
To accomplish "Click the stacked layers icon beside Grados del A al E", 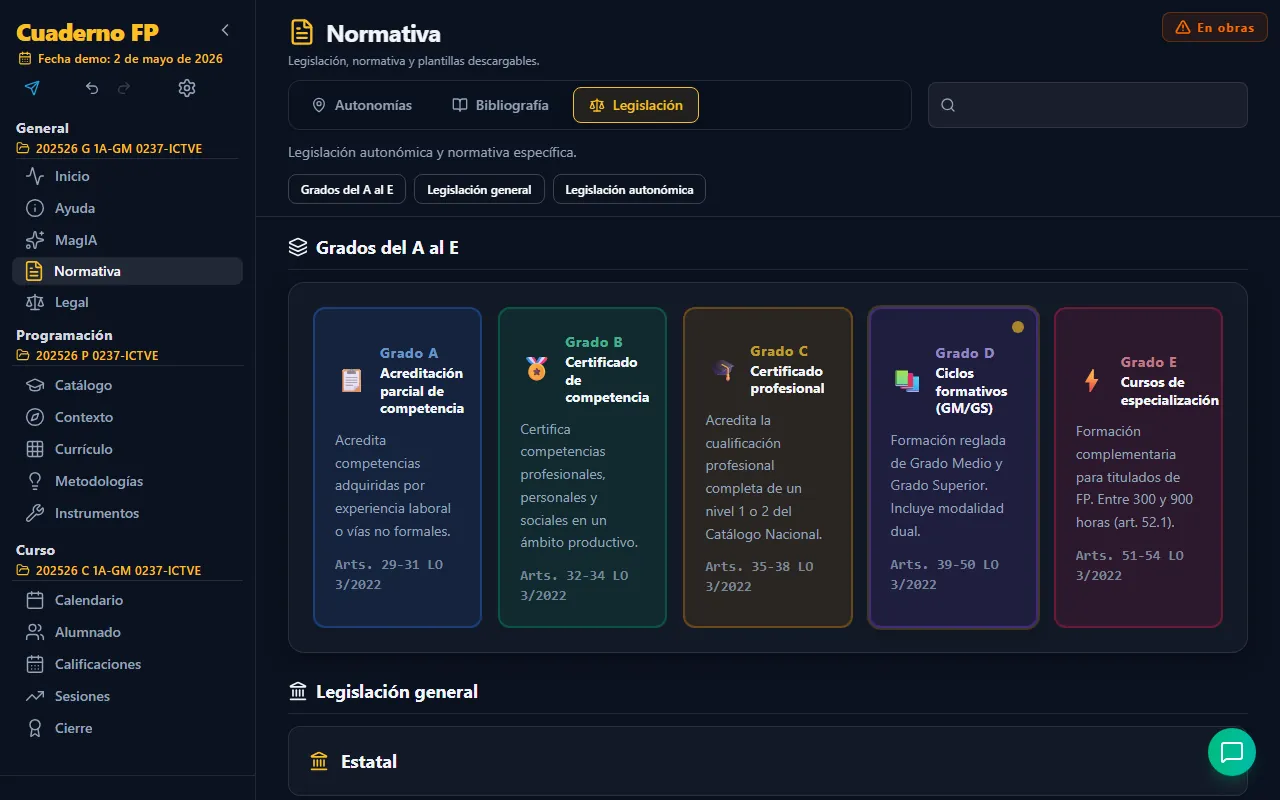I will coord(298,247).
